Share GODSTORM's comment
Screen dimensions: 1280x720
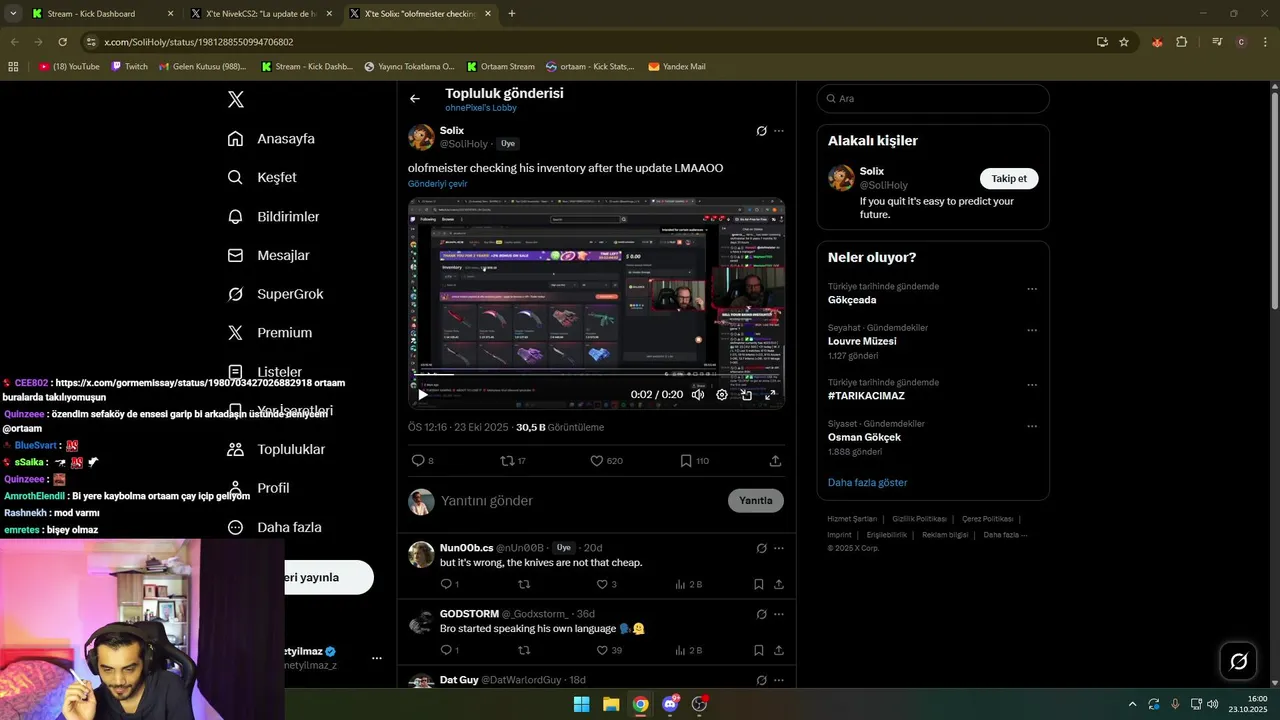[x=778, y=650]
